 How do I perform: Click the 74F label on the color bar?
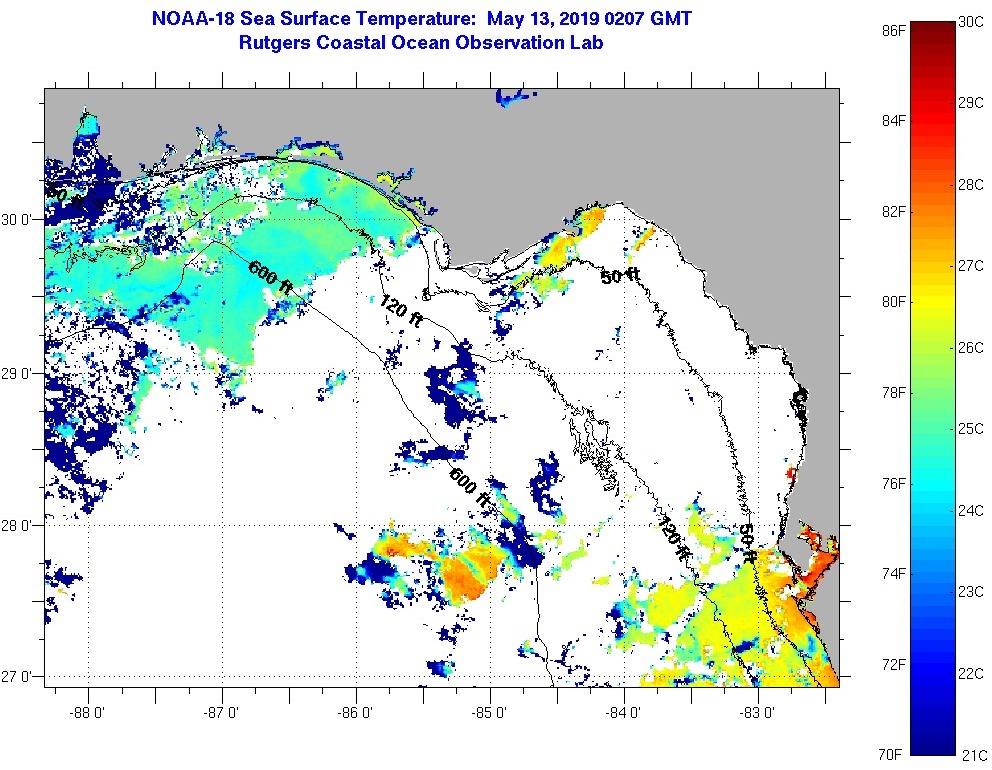893,574
